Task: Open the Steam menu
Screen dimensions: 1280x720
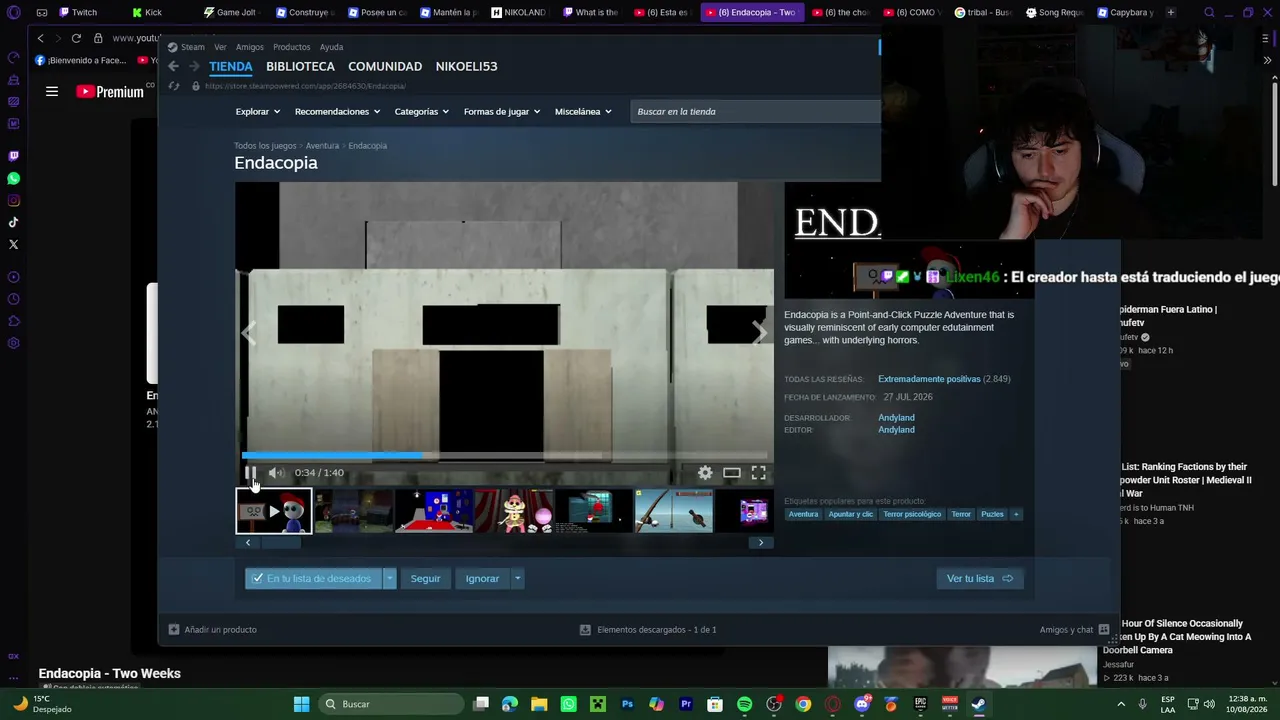Action: click(186, 47)
